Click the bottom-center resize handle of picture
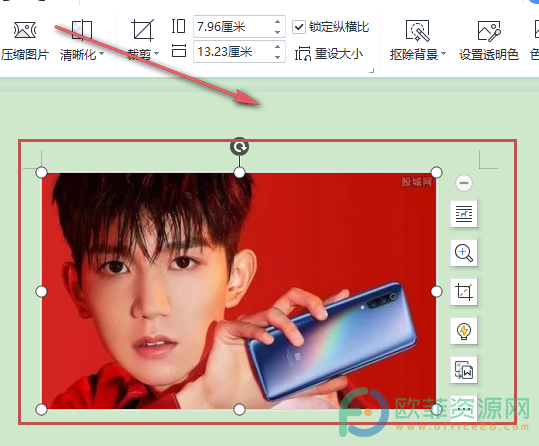Viewport: 539px width, 446px height. pyautogui.click(x=239, y=410)
